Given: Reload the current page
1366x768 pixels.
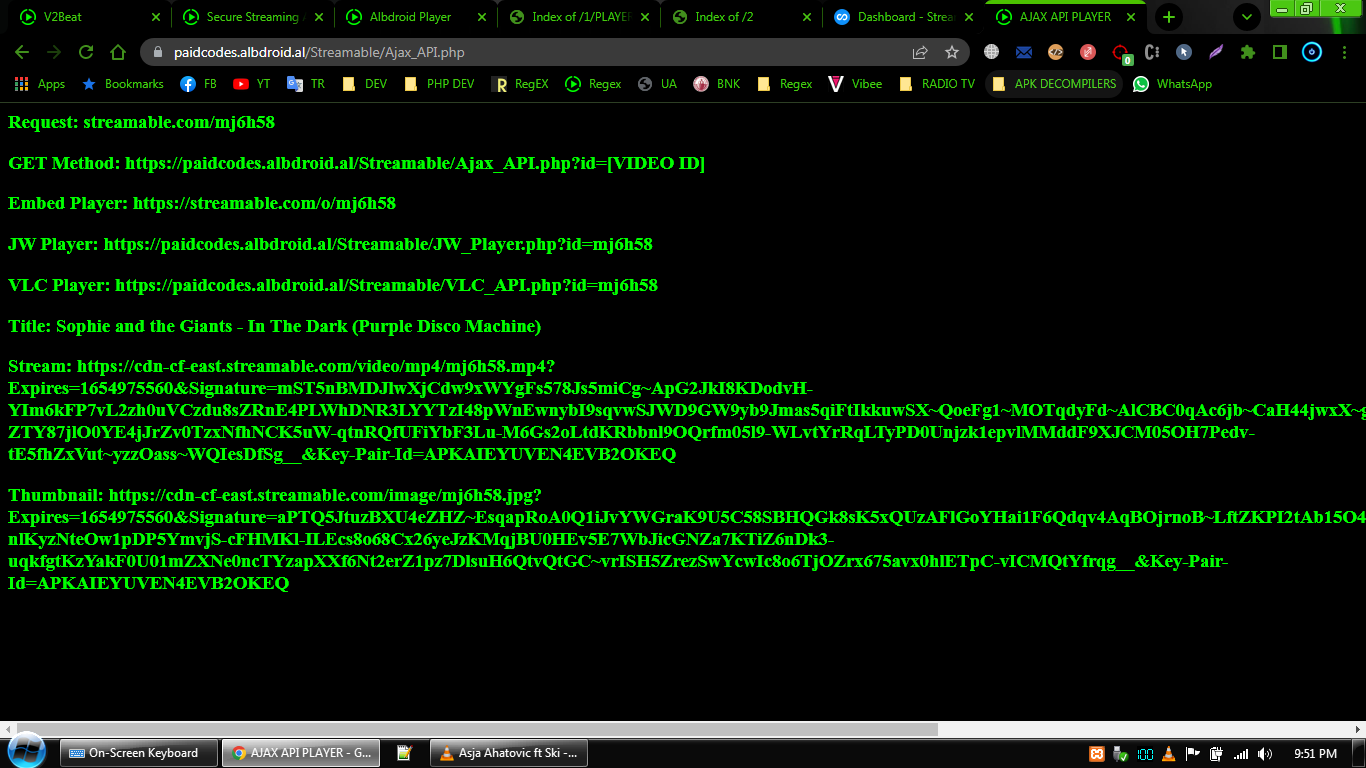Looking at the screenshot, I should coord(86,52).
